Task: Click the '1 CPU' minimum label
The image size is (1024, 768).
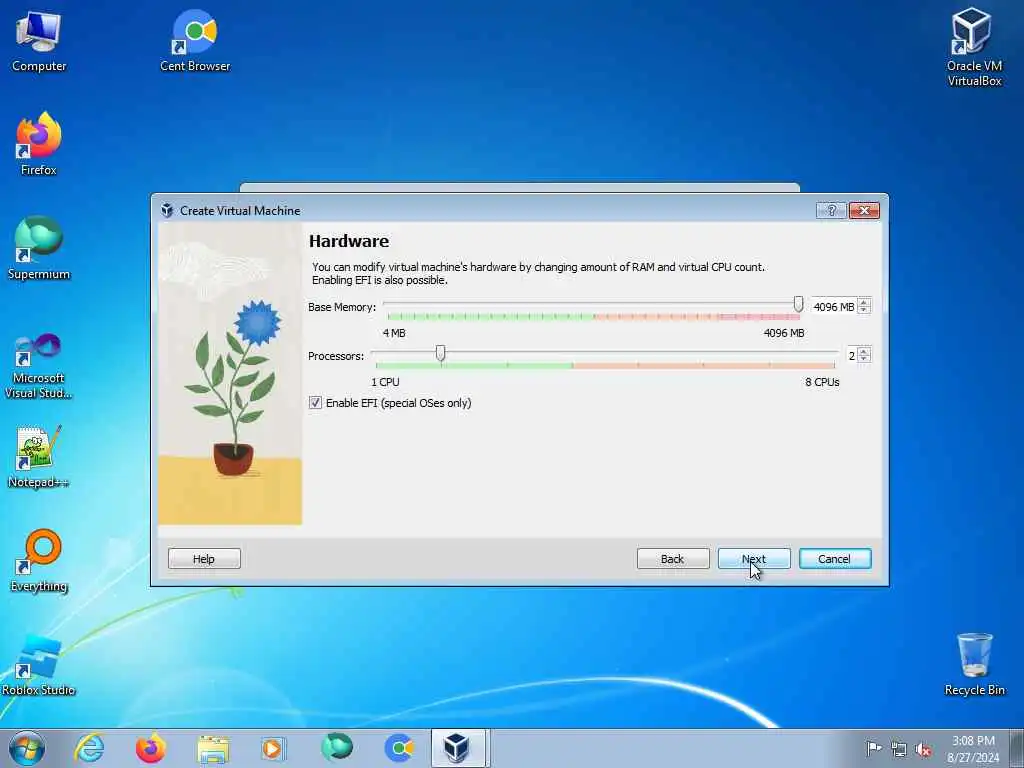Action: point(385,382)
